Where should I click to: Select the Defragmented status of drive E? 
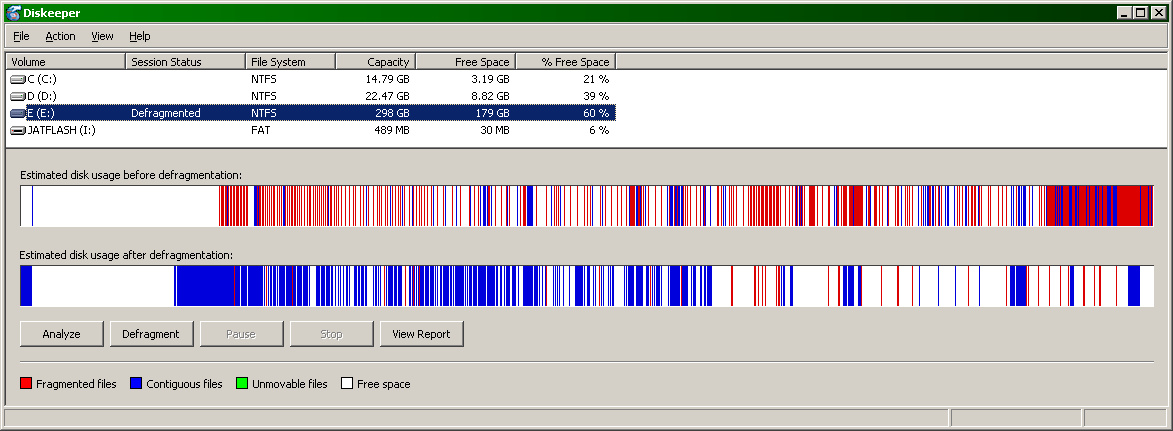[x=165, y=113]
